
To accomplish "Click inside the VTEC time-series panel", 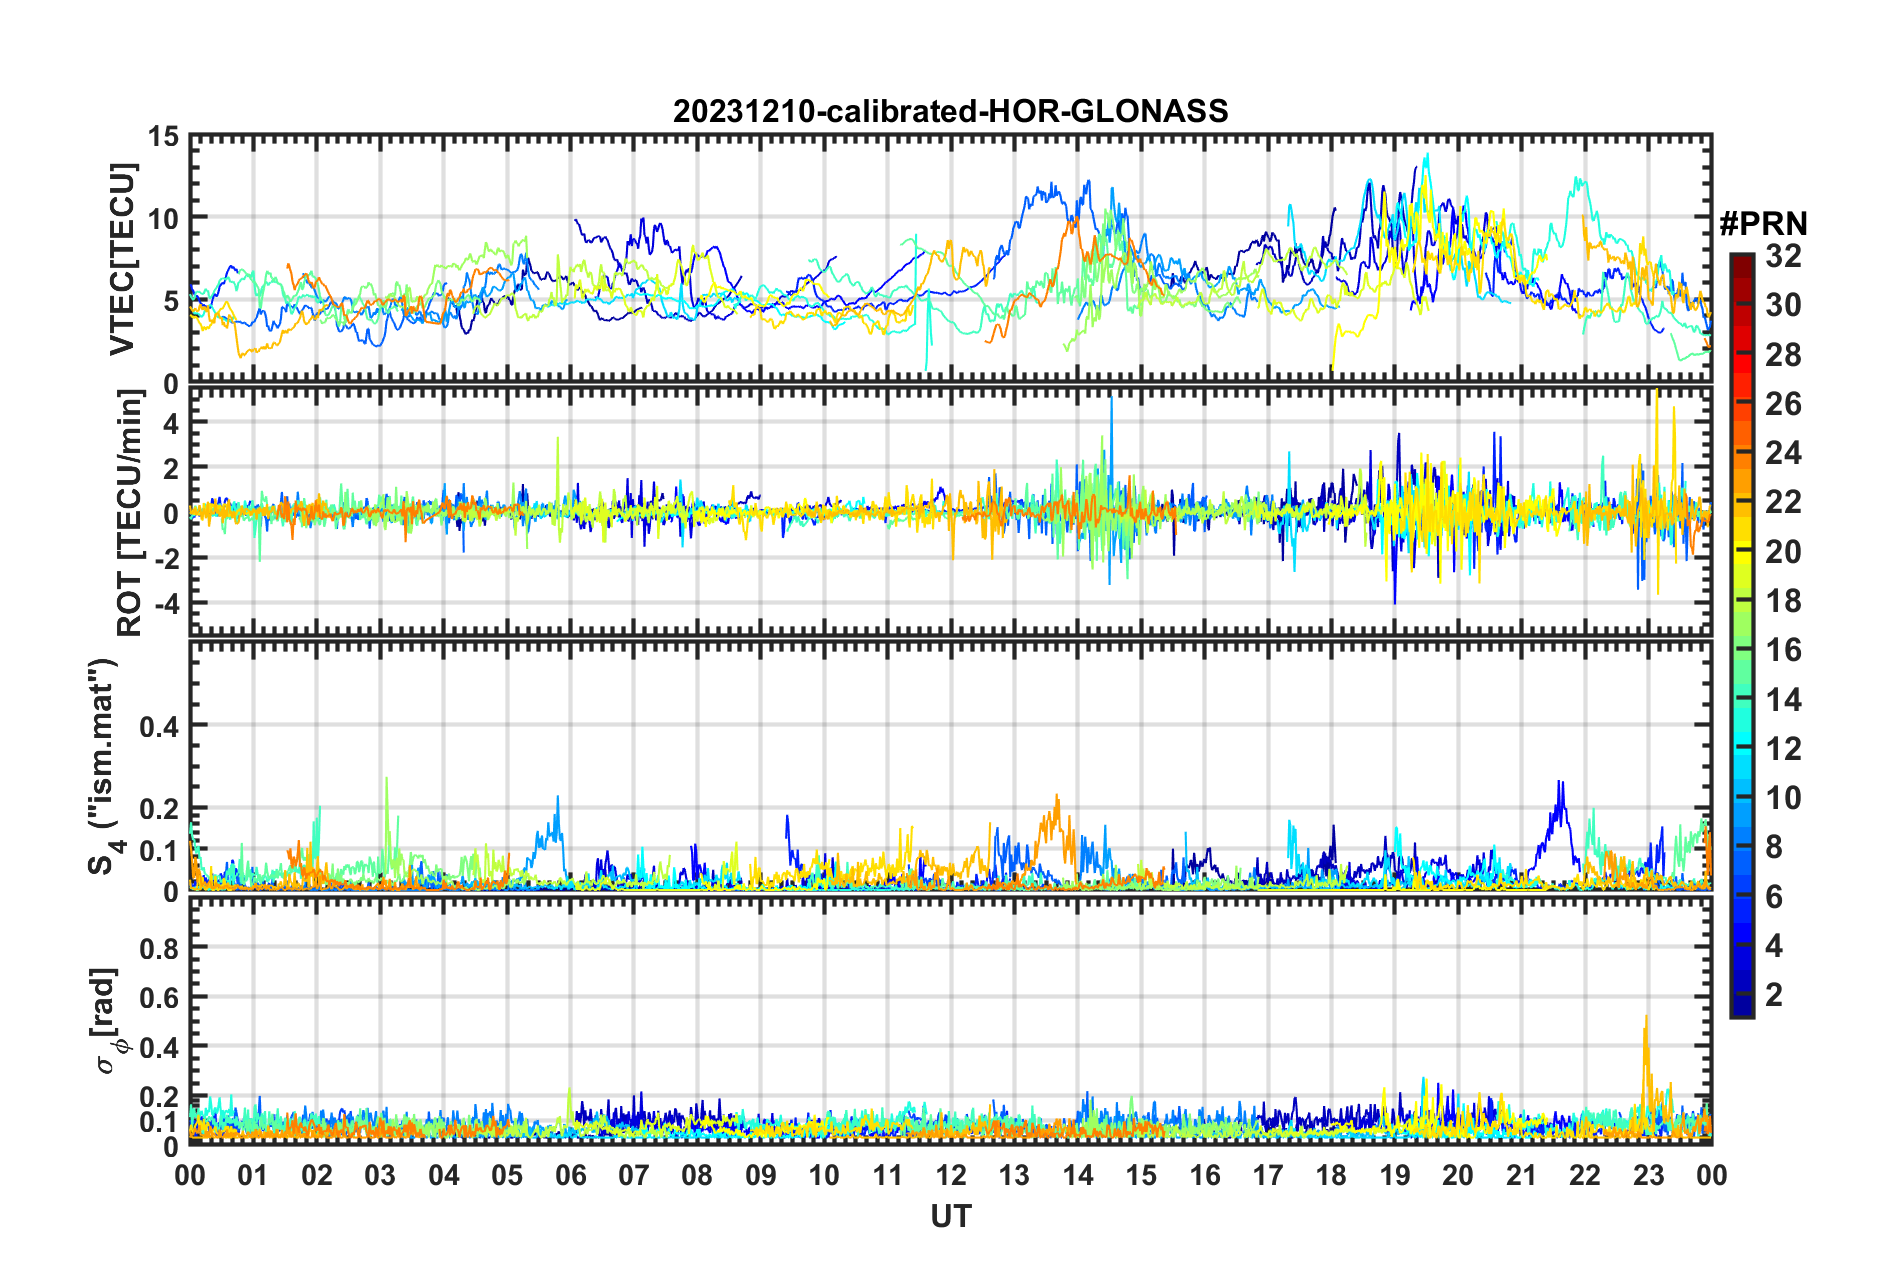I will tap(950, 259).
